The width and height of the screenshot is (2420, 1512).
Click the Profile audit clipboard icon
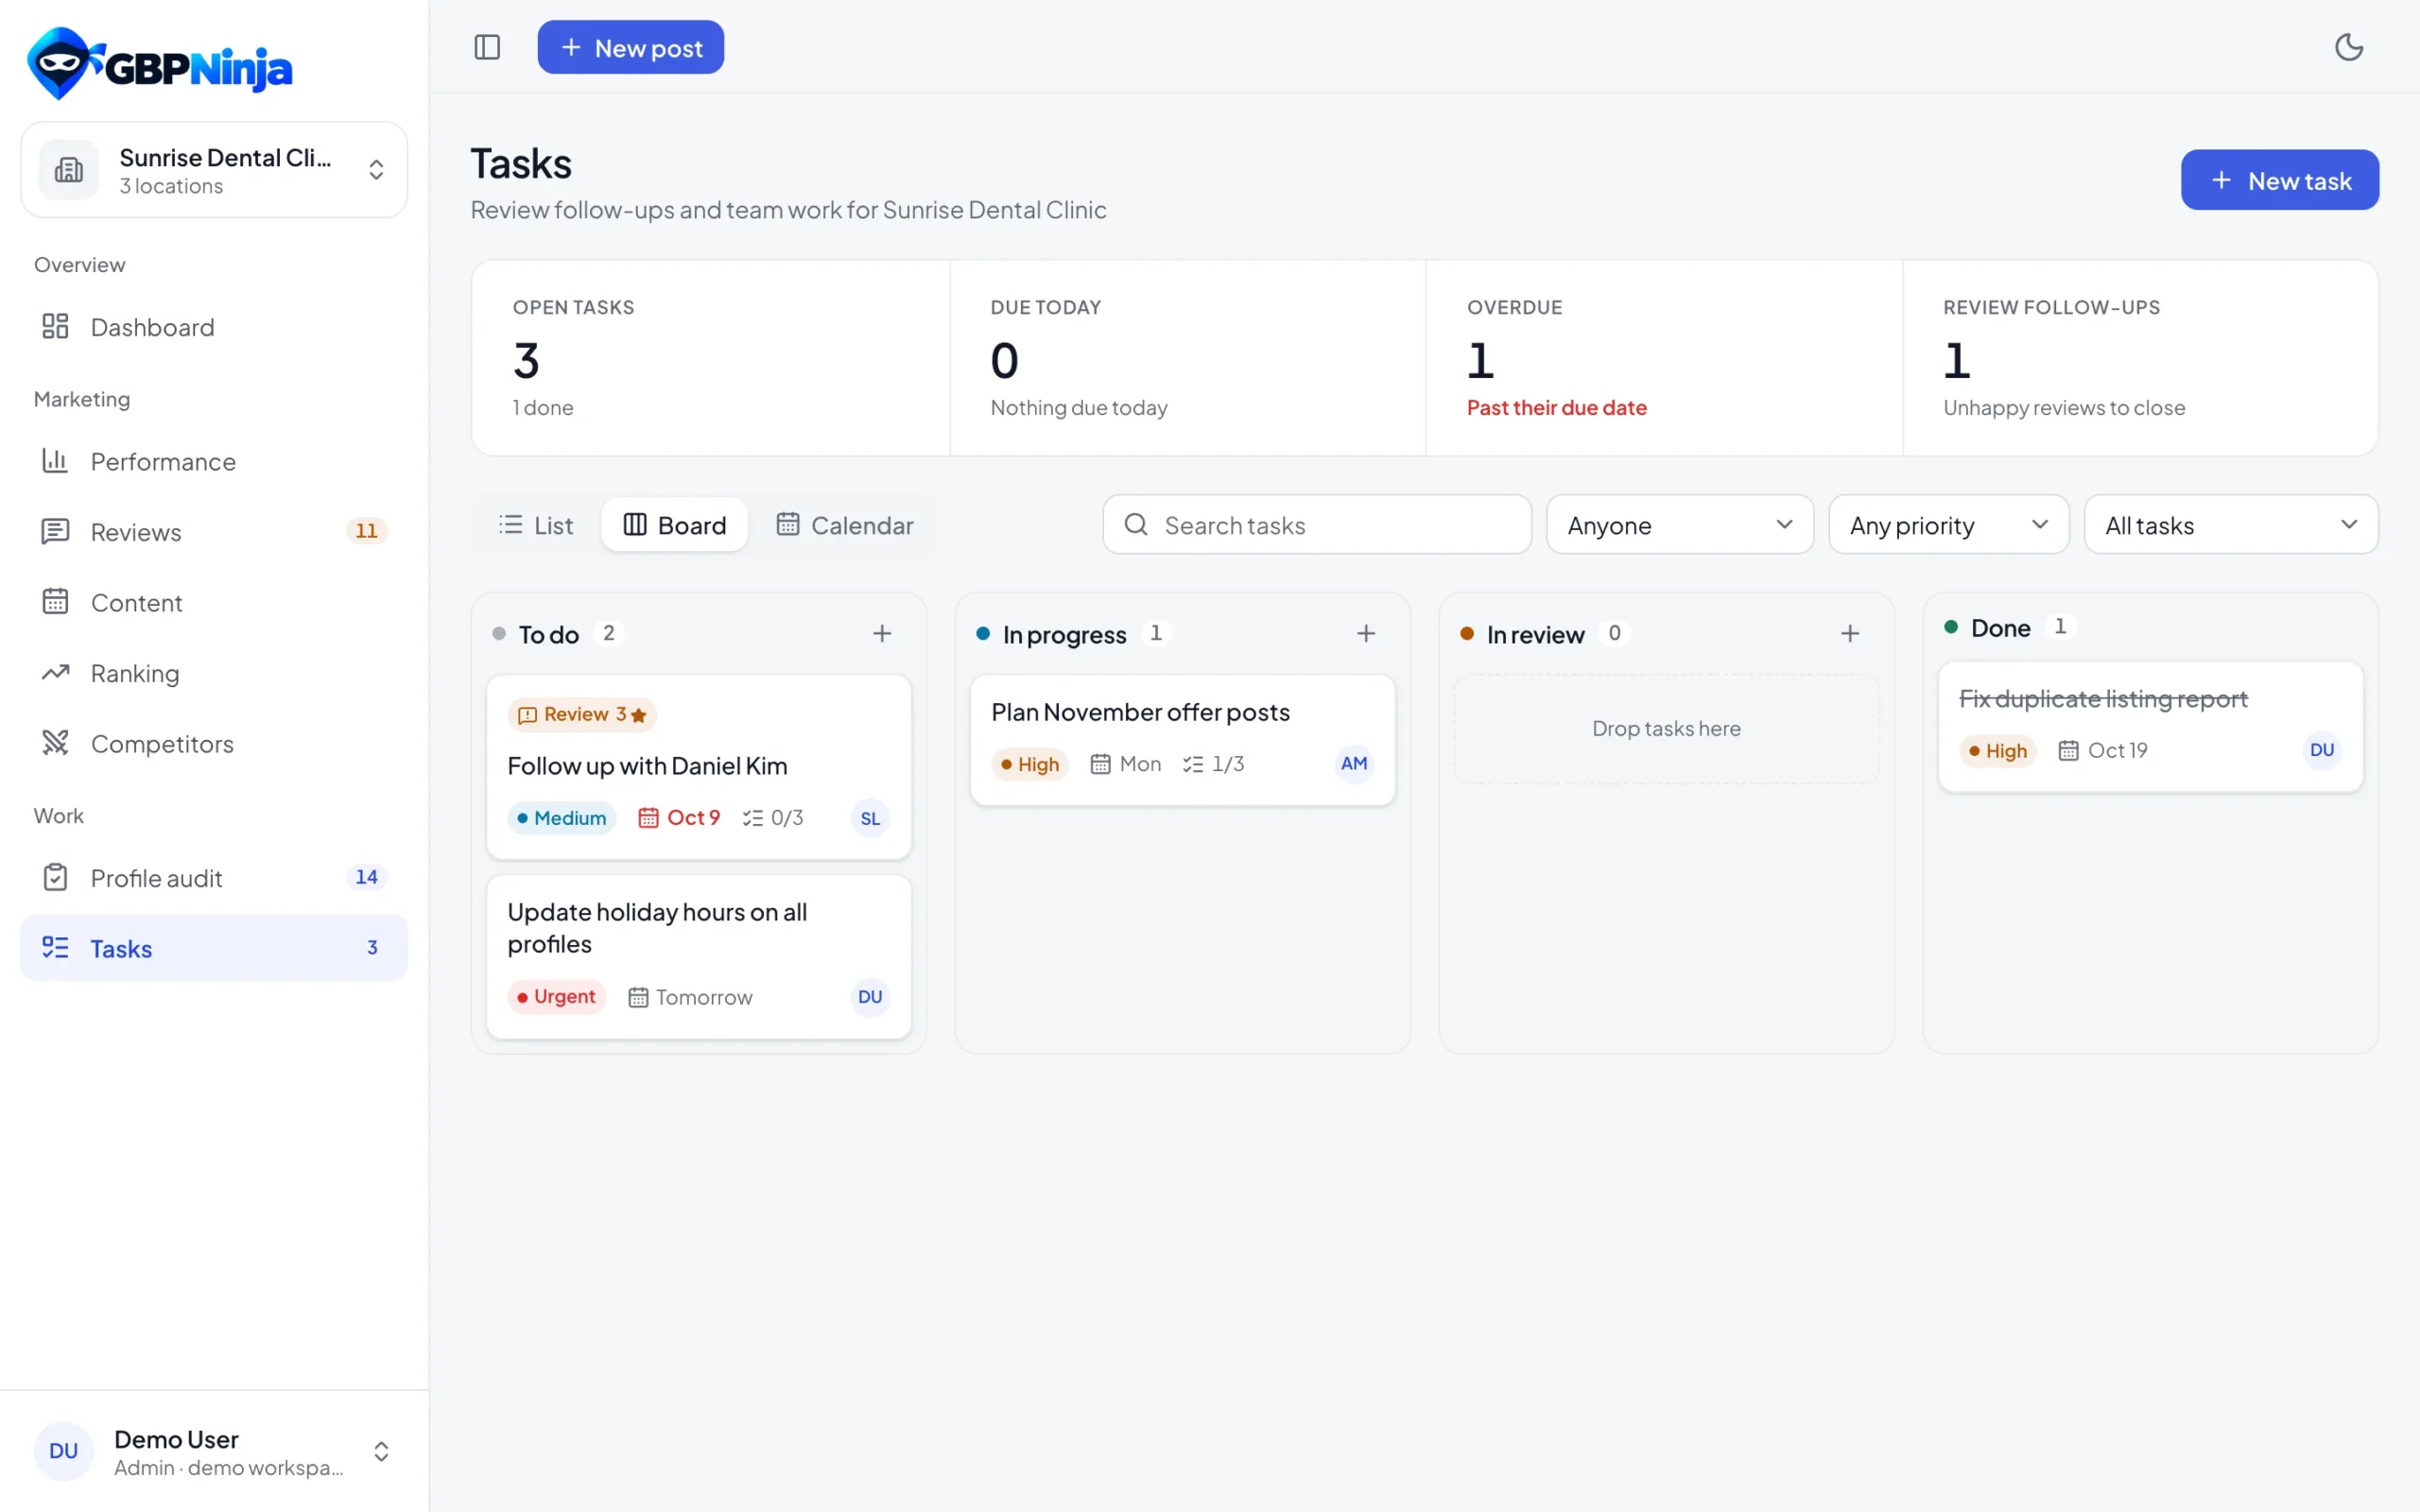[x=55, y=877]
